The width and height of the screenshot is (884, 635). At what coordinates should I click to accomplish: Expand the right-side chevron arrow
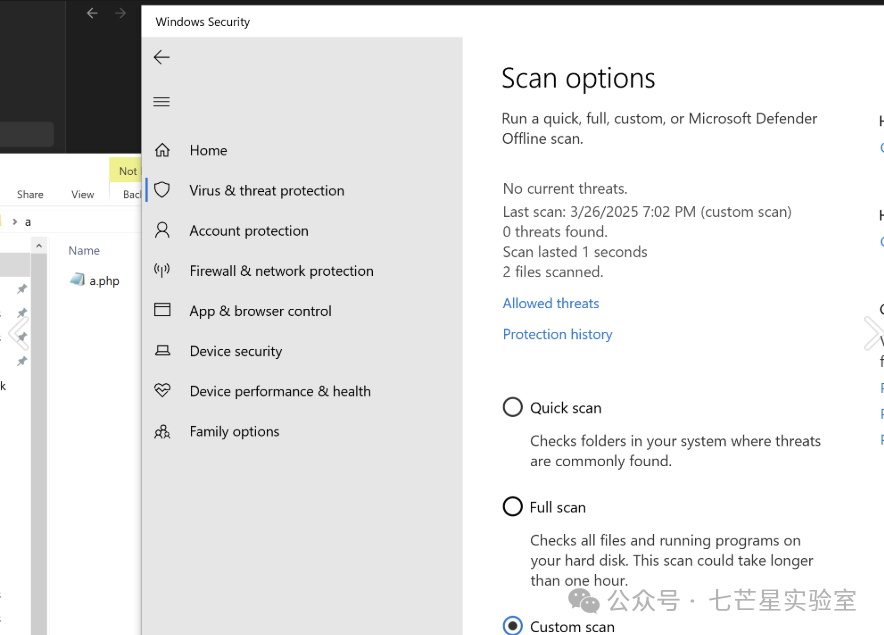coord(872,333)
